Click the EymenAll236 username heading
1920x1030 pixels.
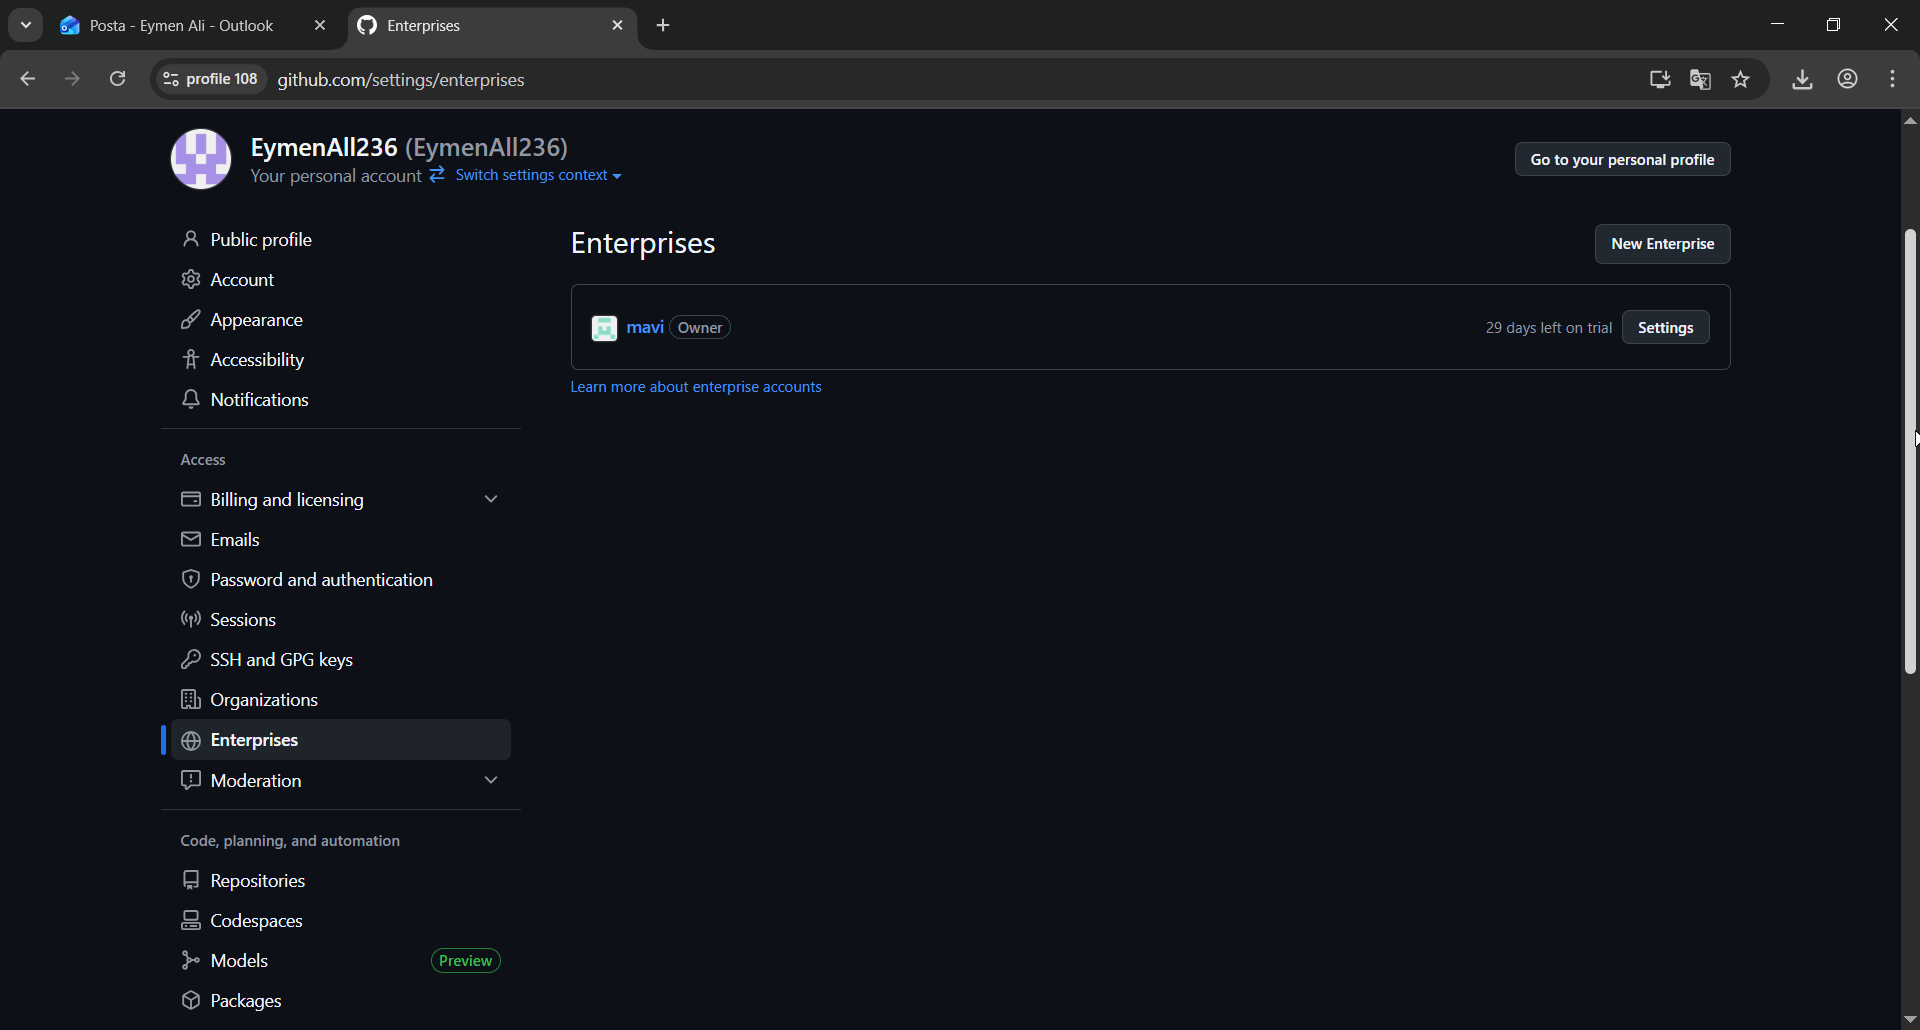[x=324, y=147]
